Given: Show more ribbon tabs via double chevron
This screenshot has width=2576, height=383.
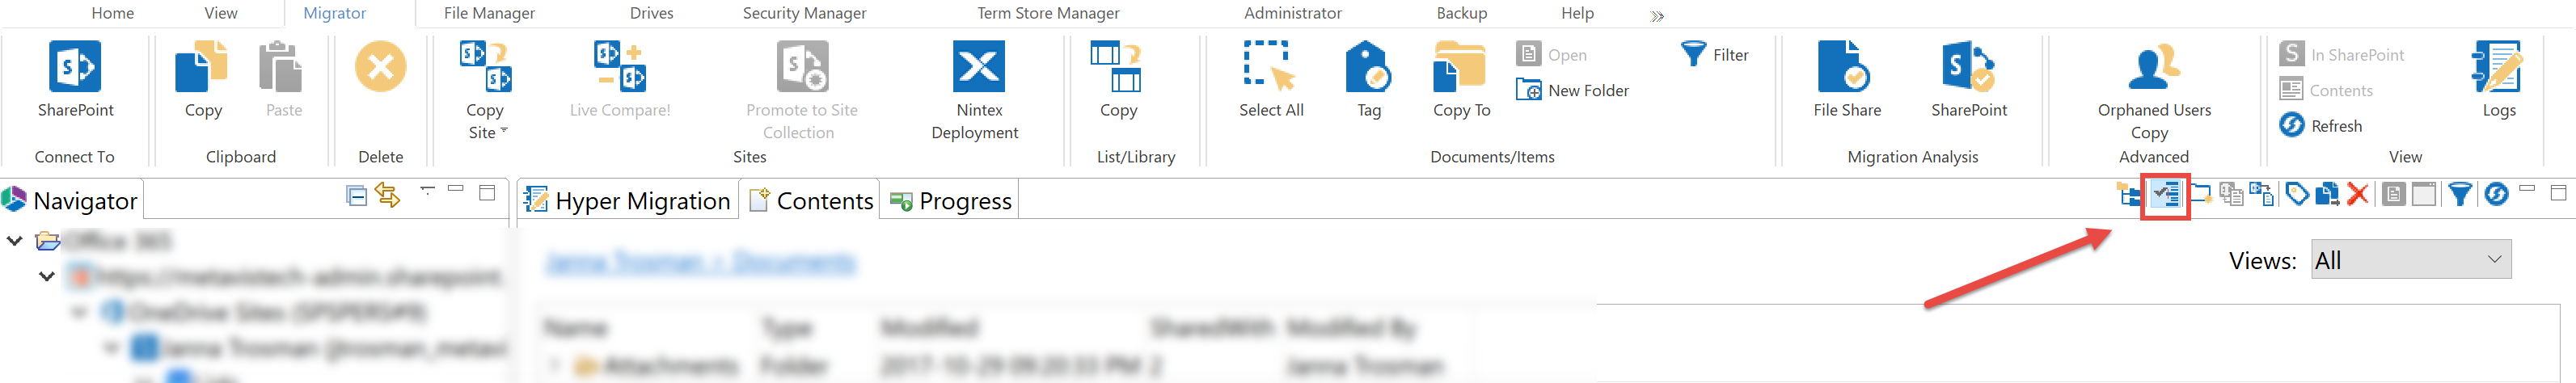Looking at the screenshot, I should click(1657, 16).
